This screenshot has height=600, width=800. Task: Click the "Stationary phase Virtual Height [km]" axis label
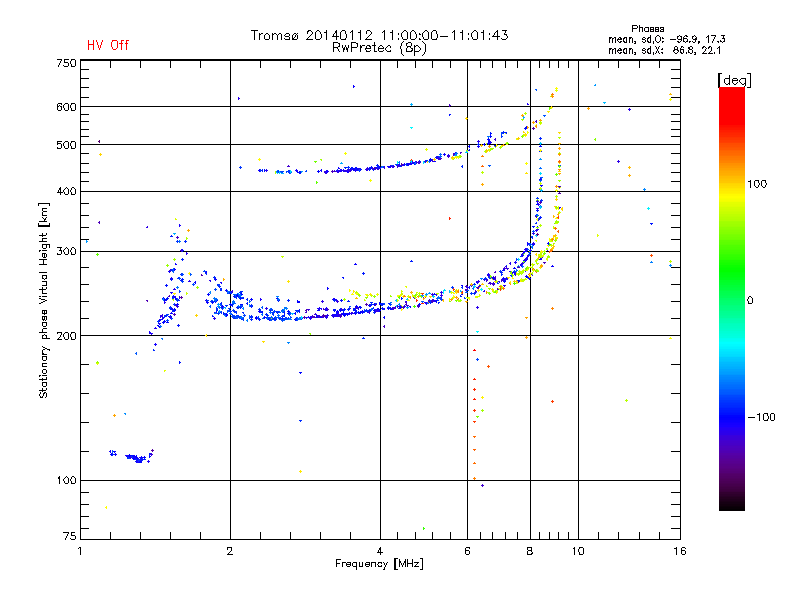click(44, 300)
